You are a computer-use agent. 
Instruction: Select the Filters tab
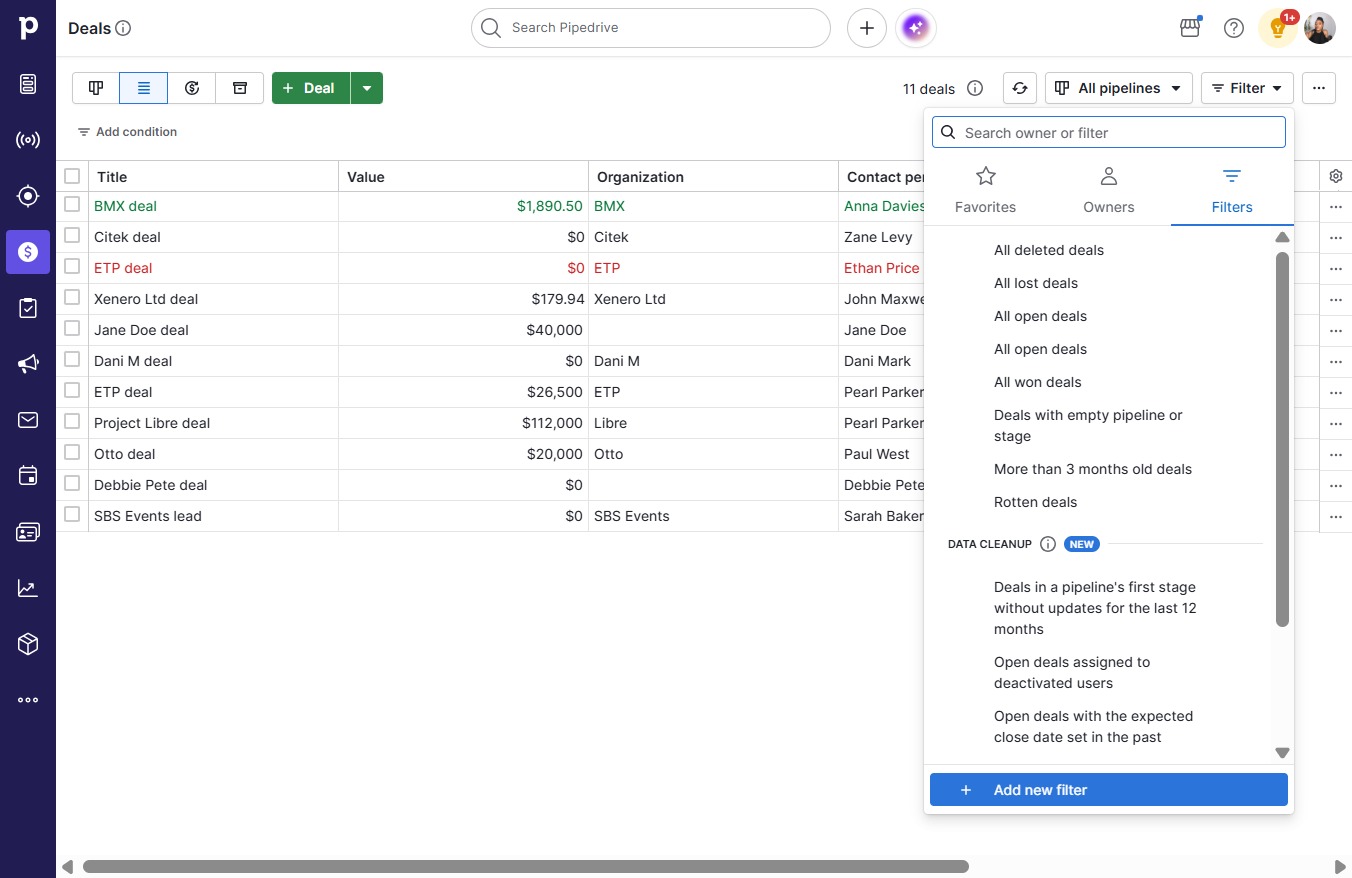point(1232,190)
